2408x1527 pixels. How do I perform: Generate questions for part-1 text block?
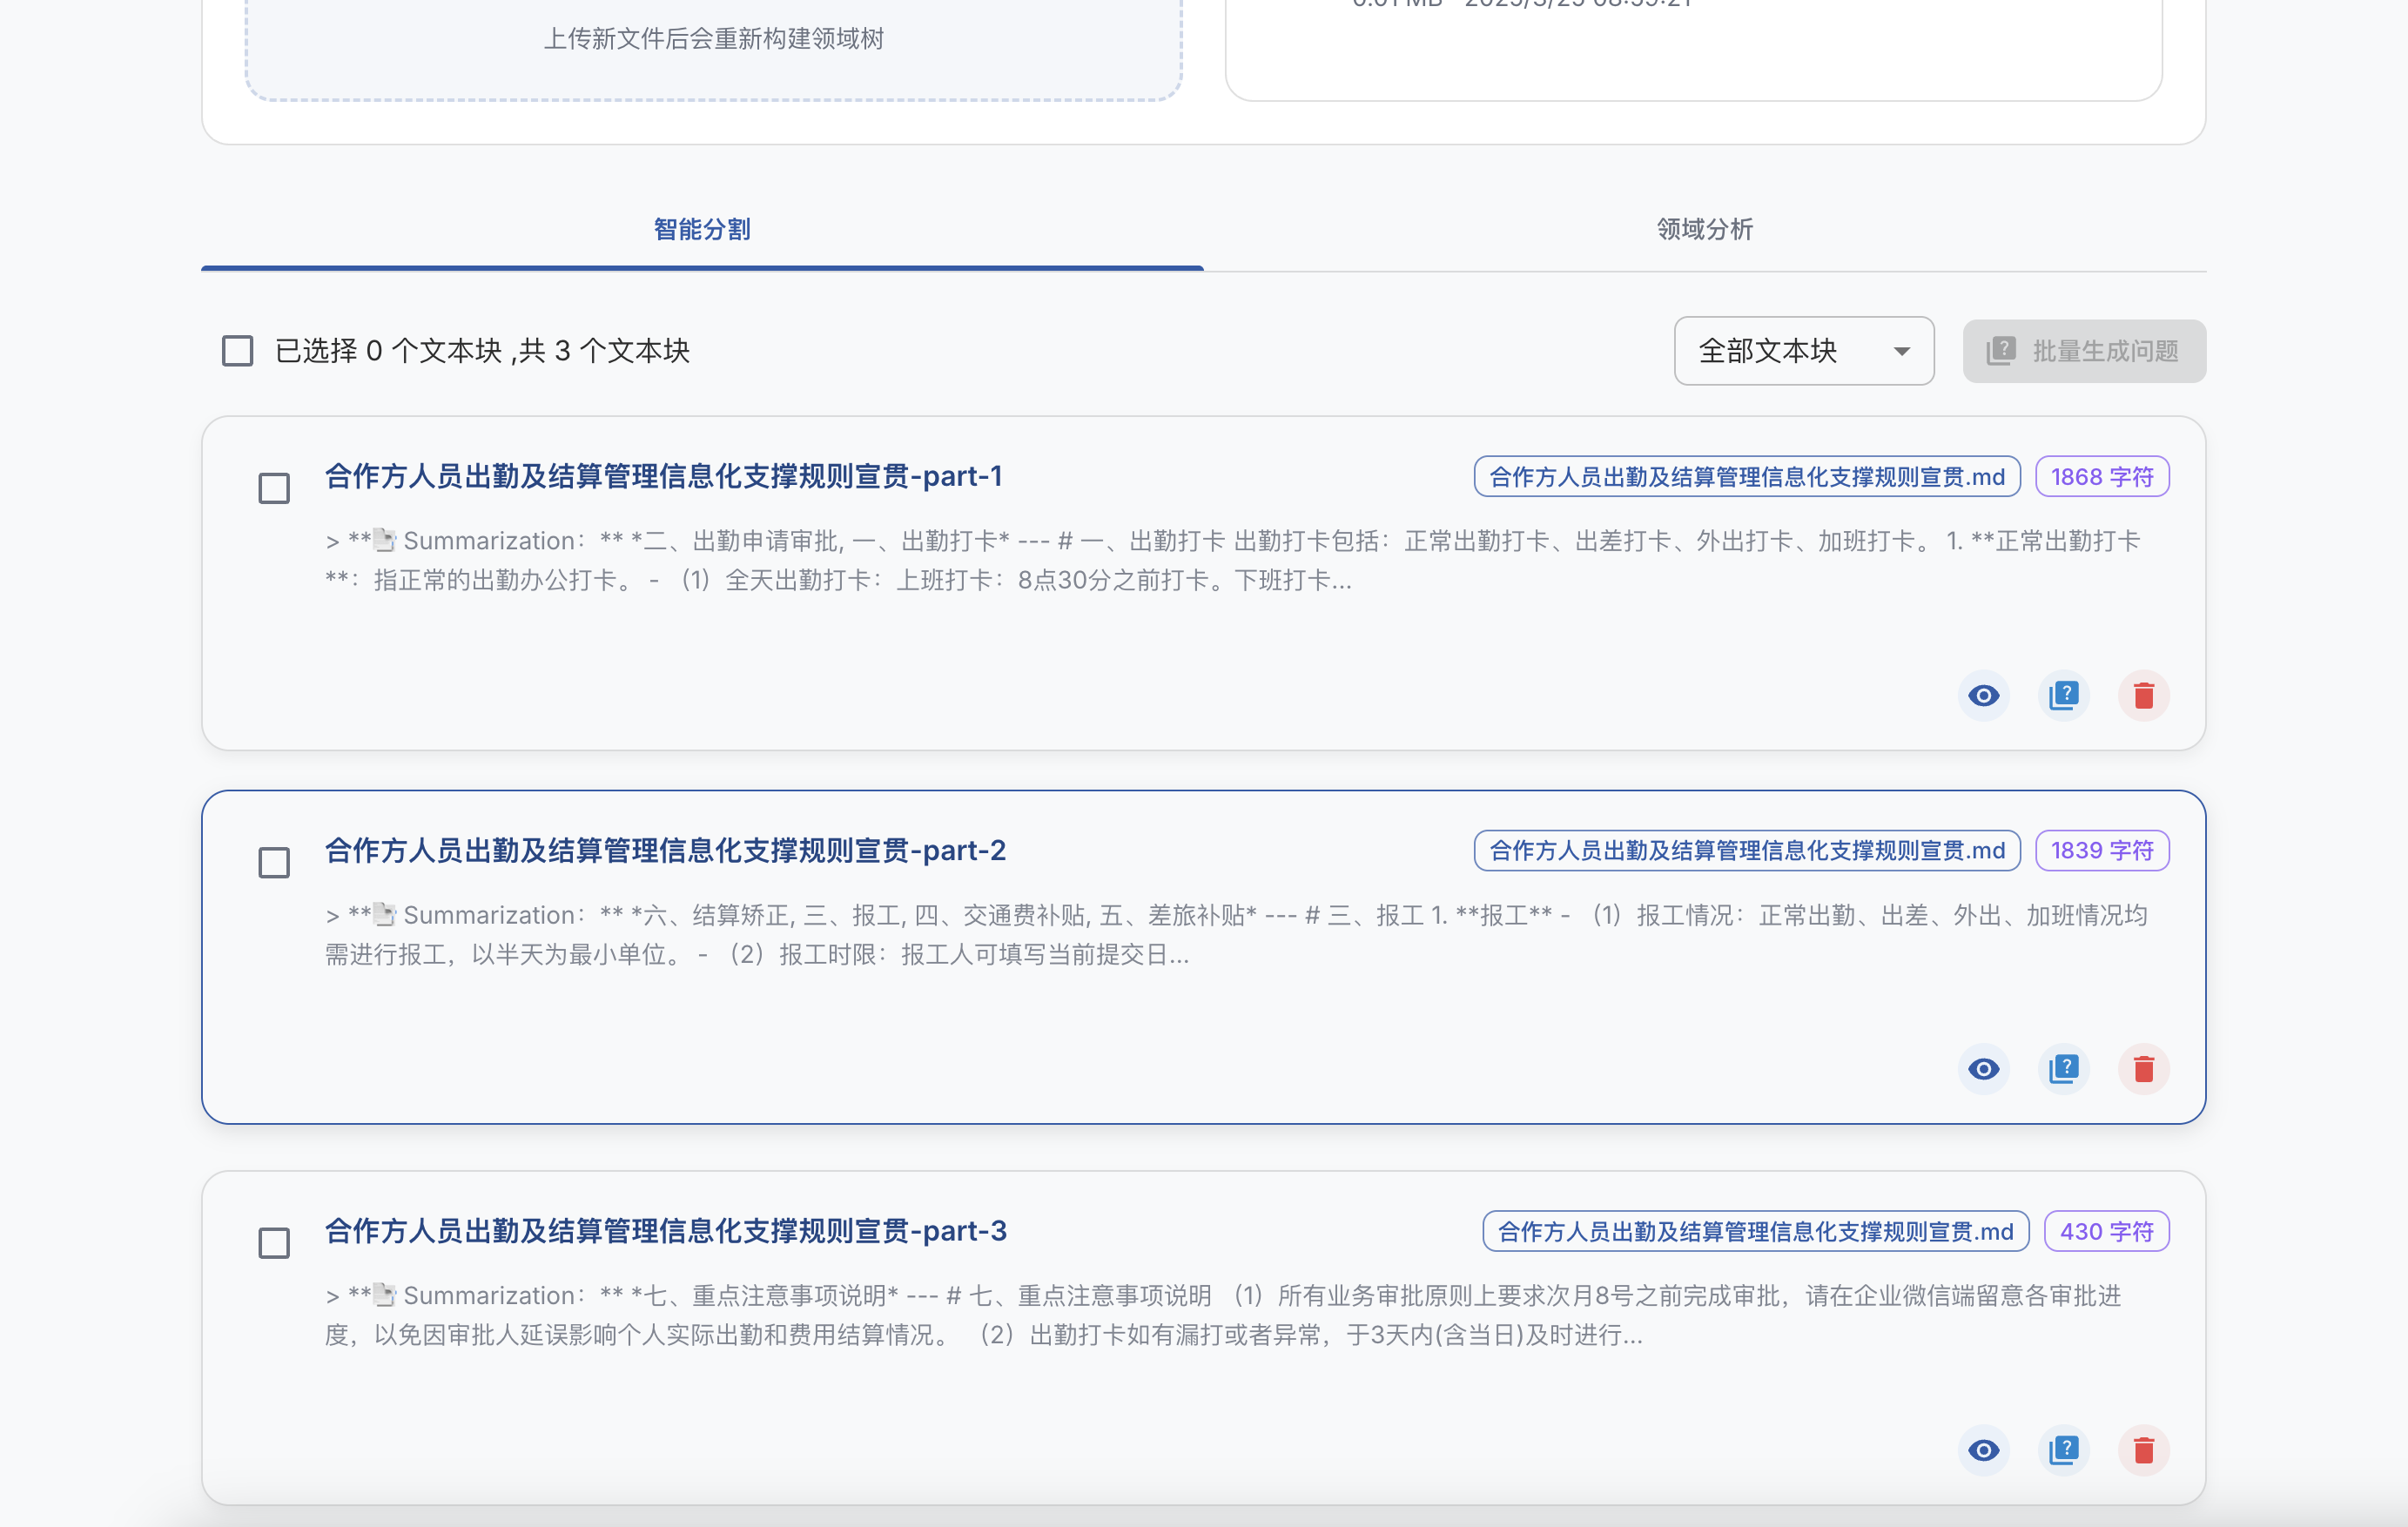click(x=2063, y=695)
